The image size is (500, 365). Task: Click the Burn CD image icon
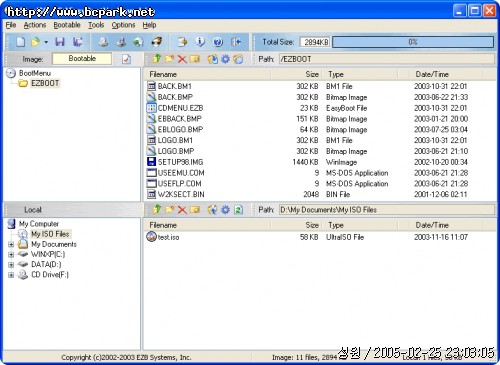point(157,42)
